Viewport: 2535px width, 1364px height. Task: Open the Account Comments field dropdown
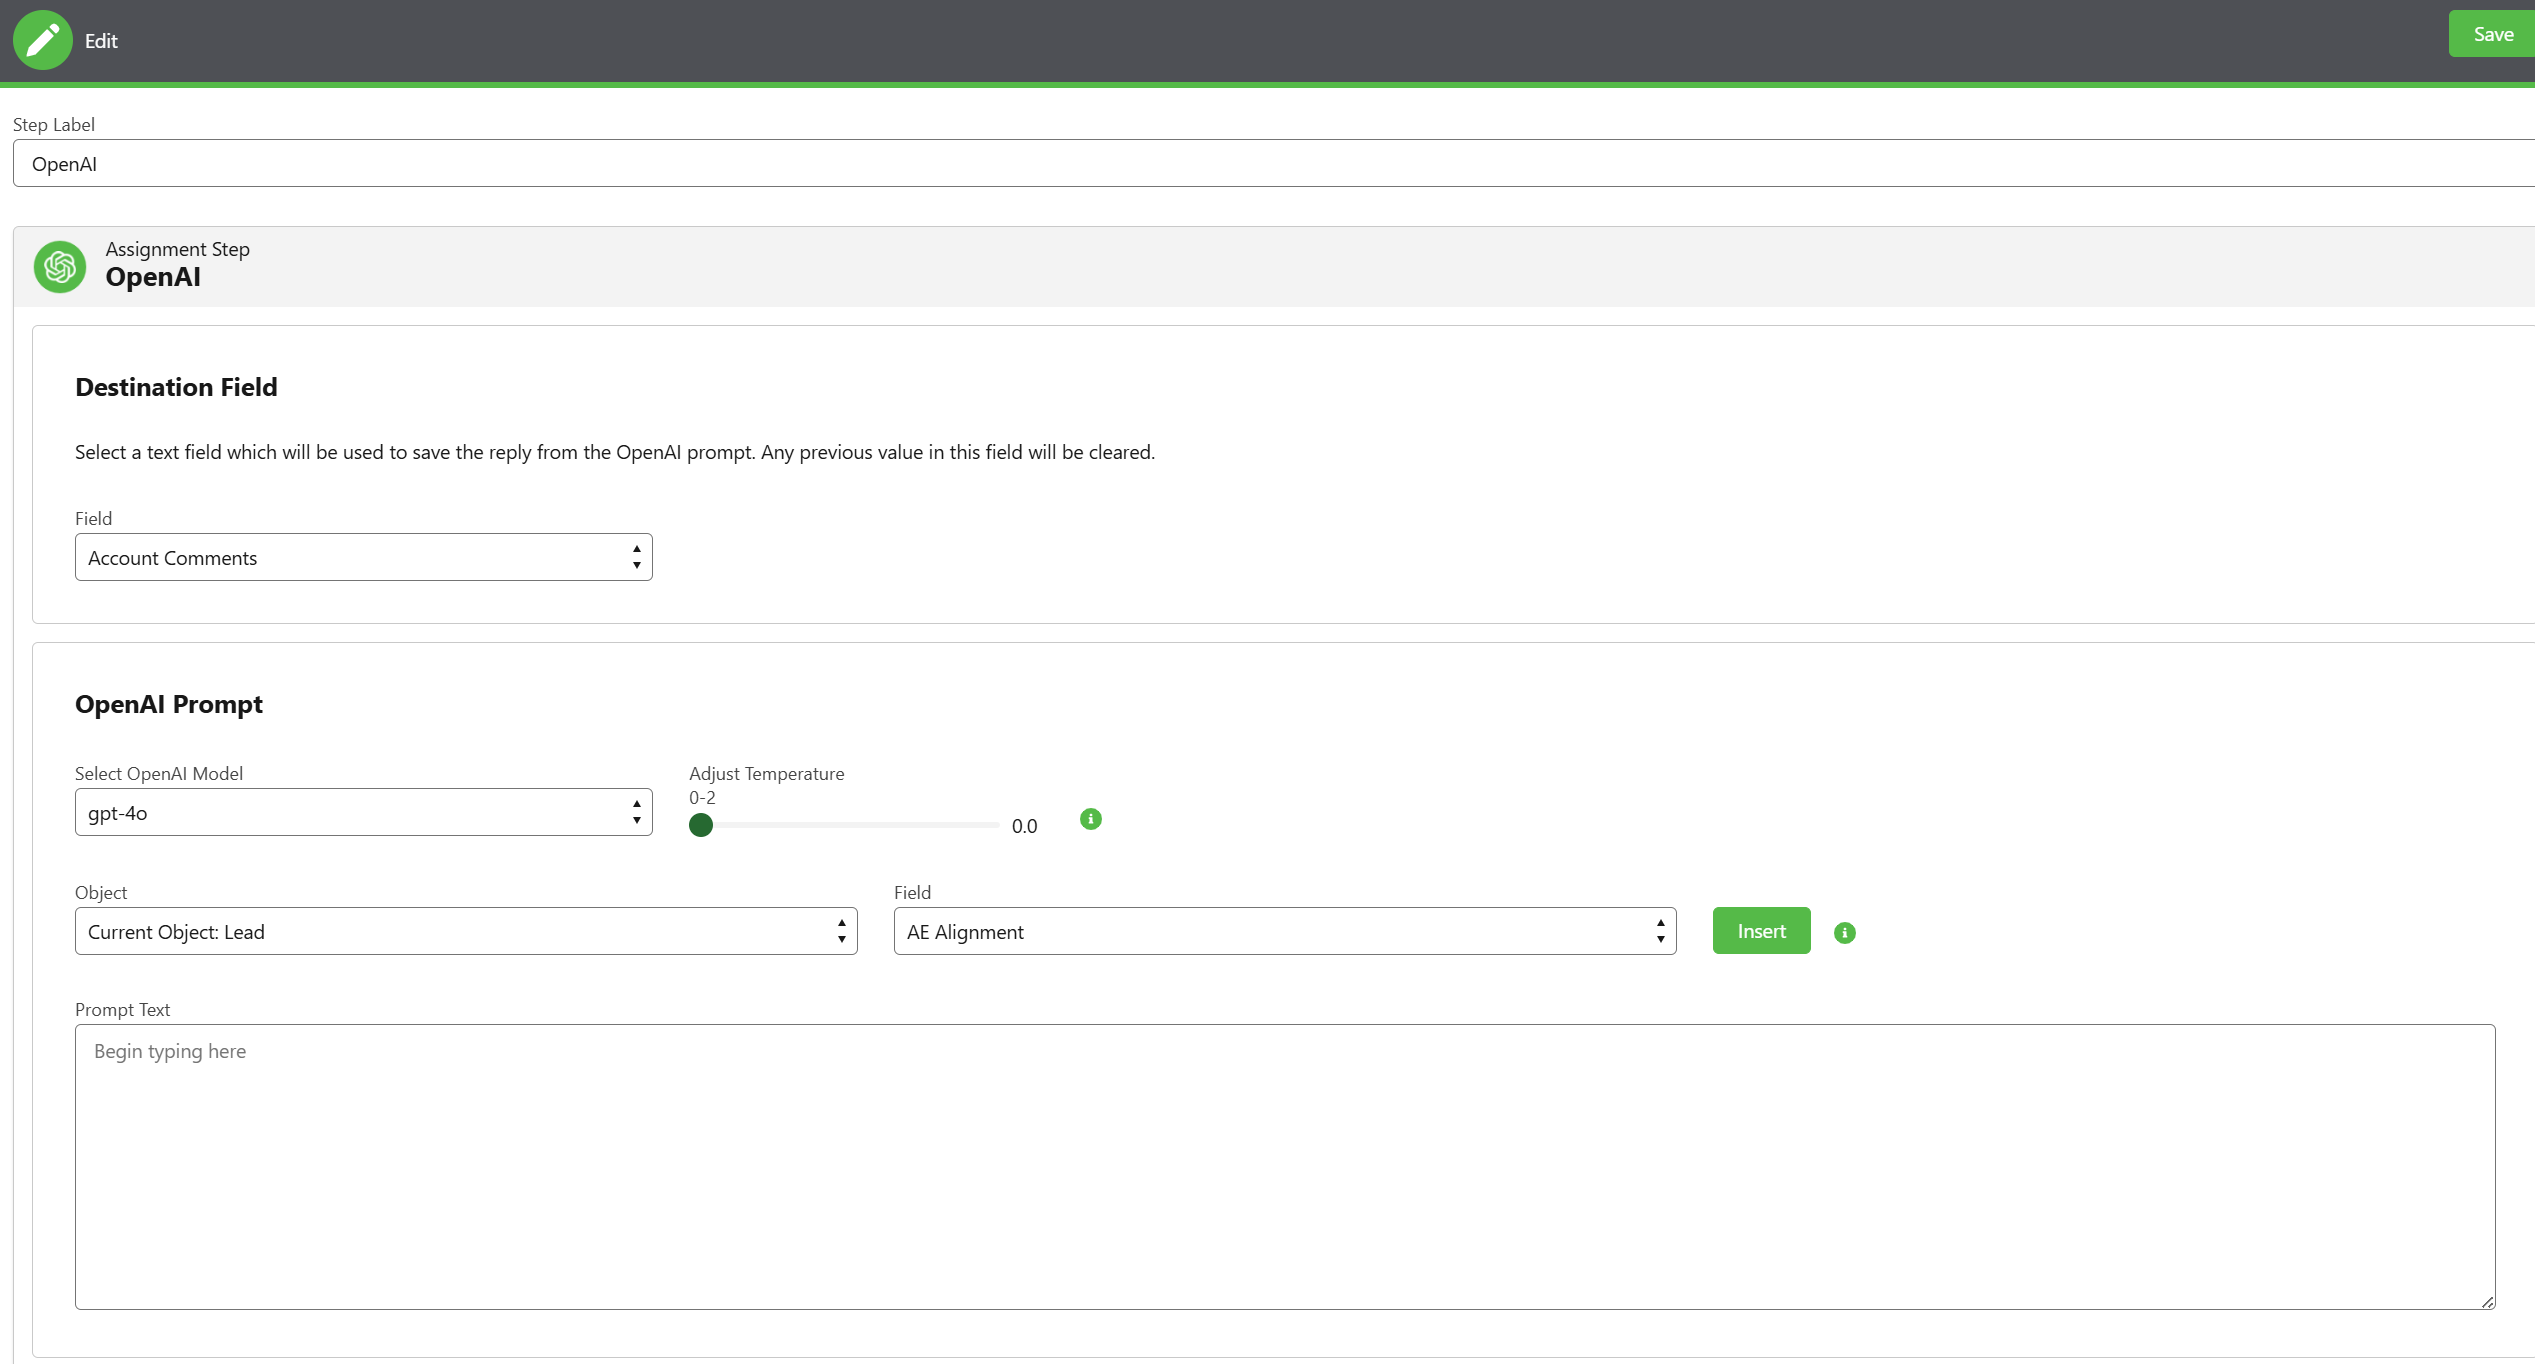[364, 557]
